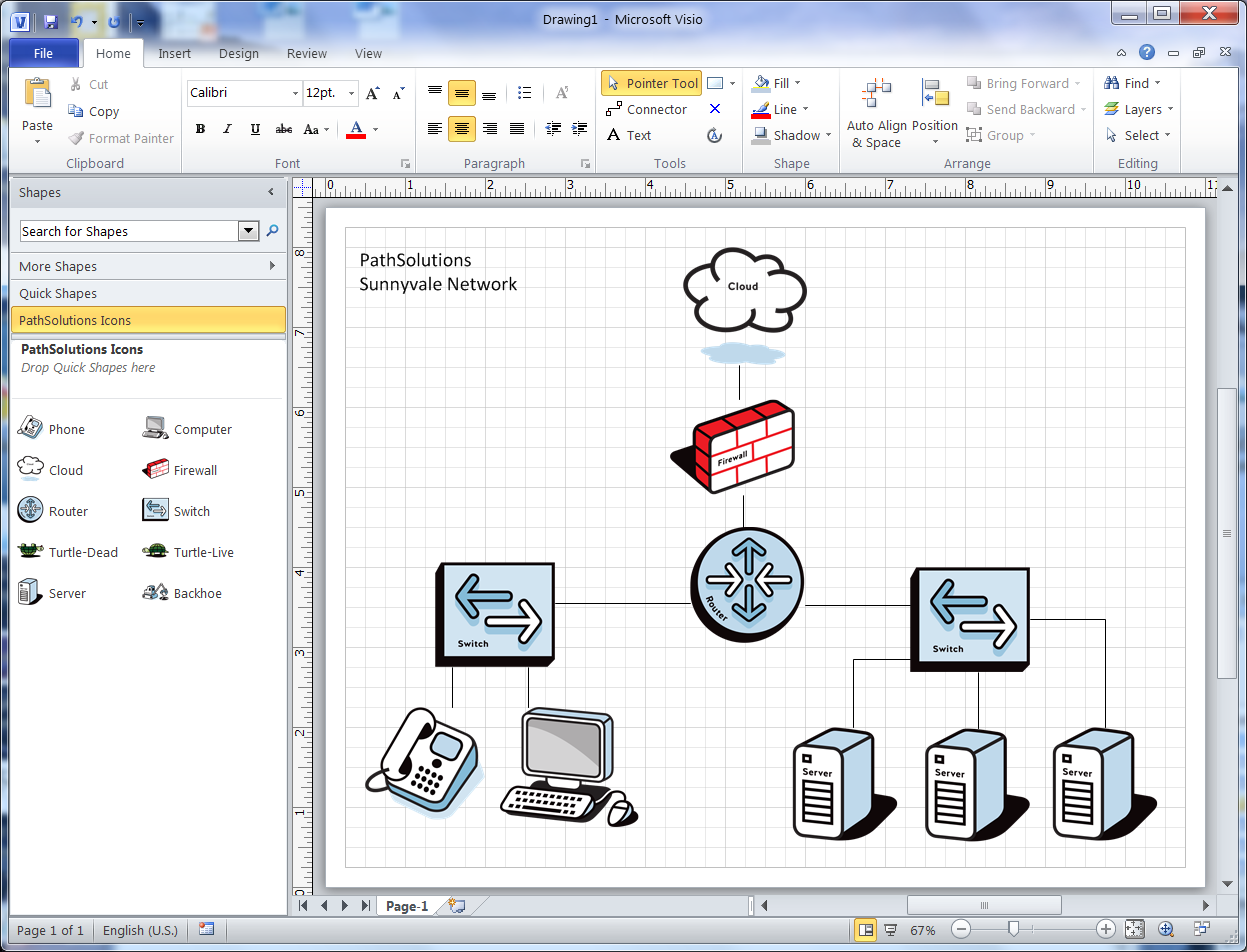Click the zoom slider handle
This screenshot has height=952, width=1247.
tap(1013, 930)
